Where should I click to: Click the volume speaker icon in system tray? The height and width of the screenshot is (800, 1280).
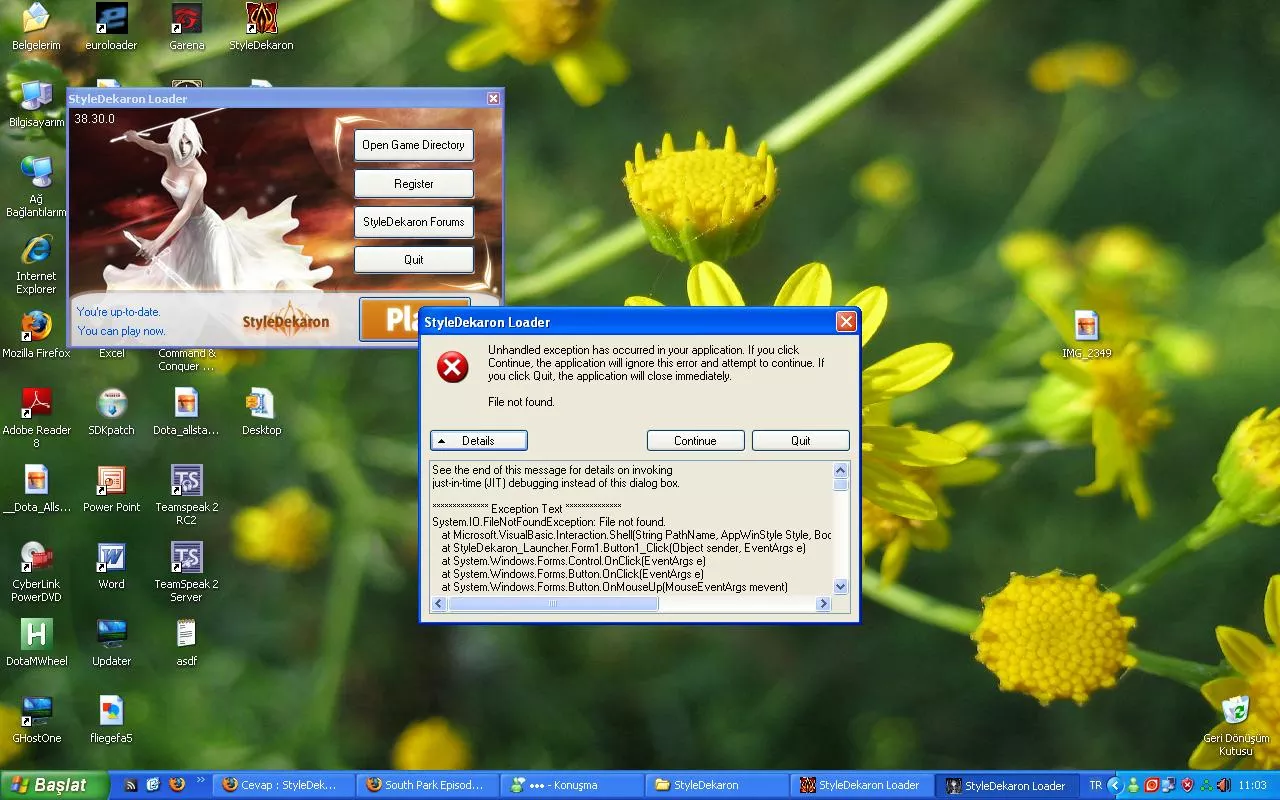tap(1224, 785)
